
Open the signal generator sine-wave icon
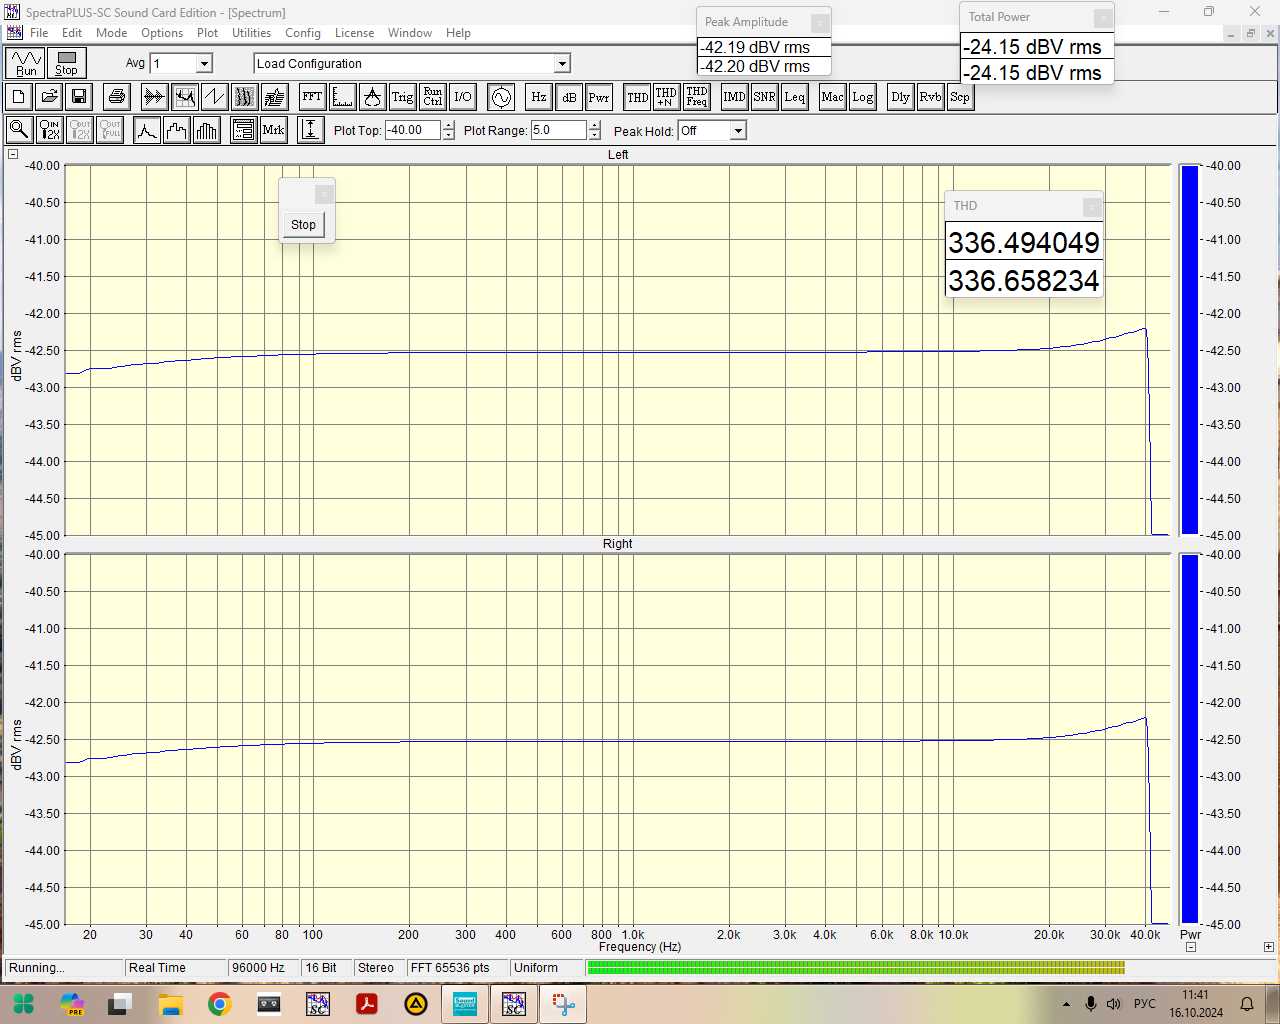[501, 97]
